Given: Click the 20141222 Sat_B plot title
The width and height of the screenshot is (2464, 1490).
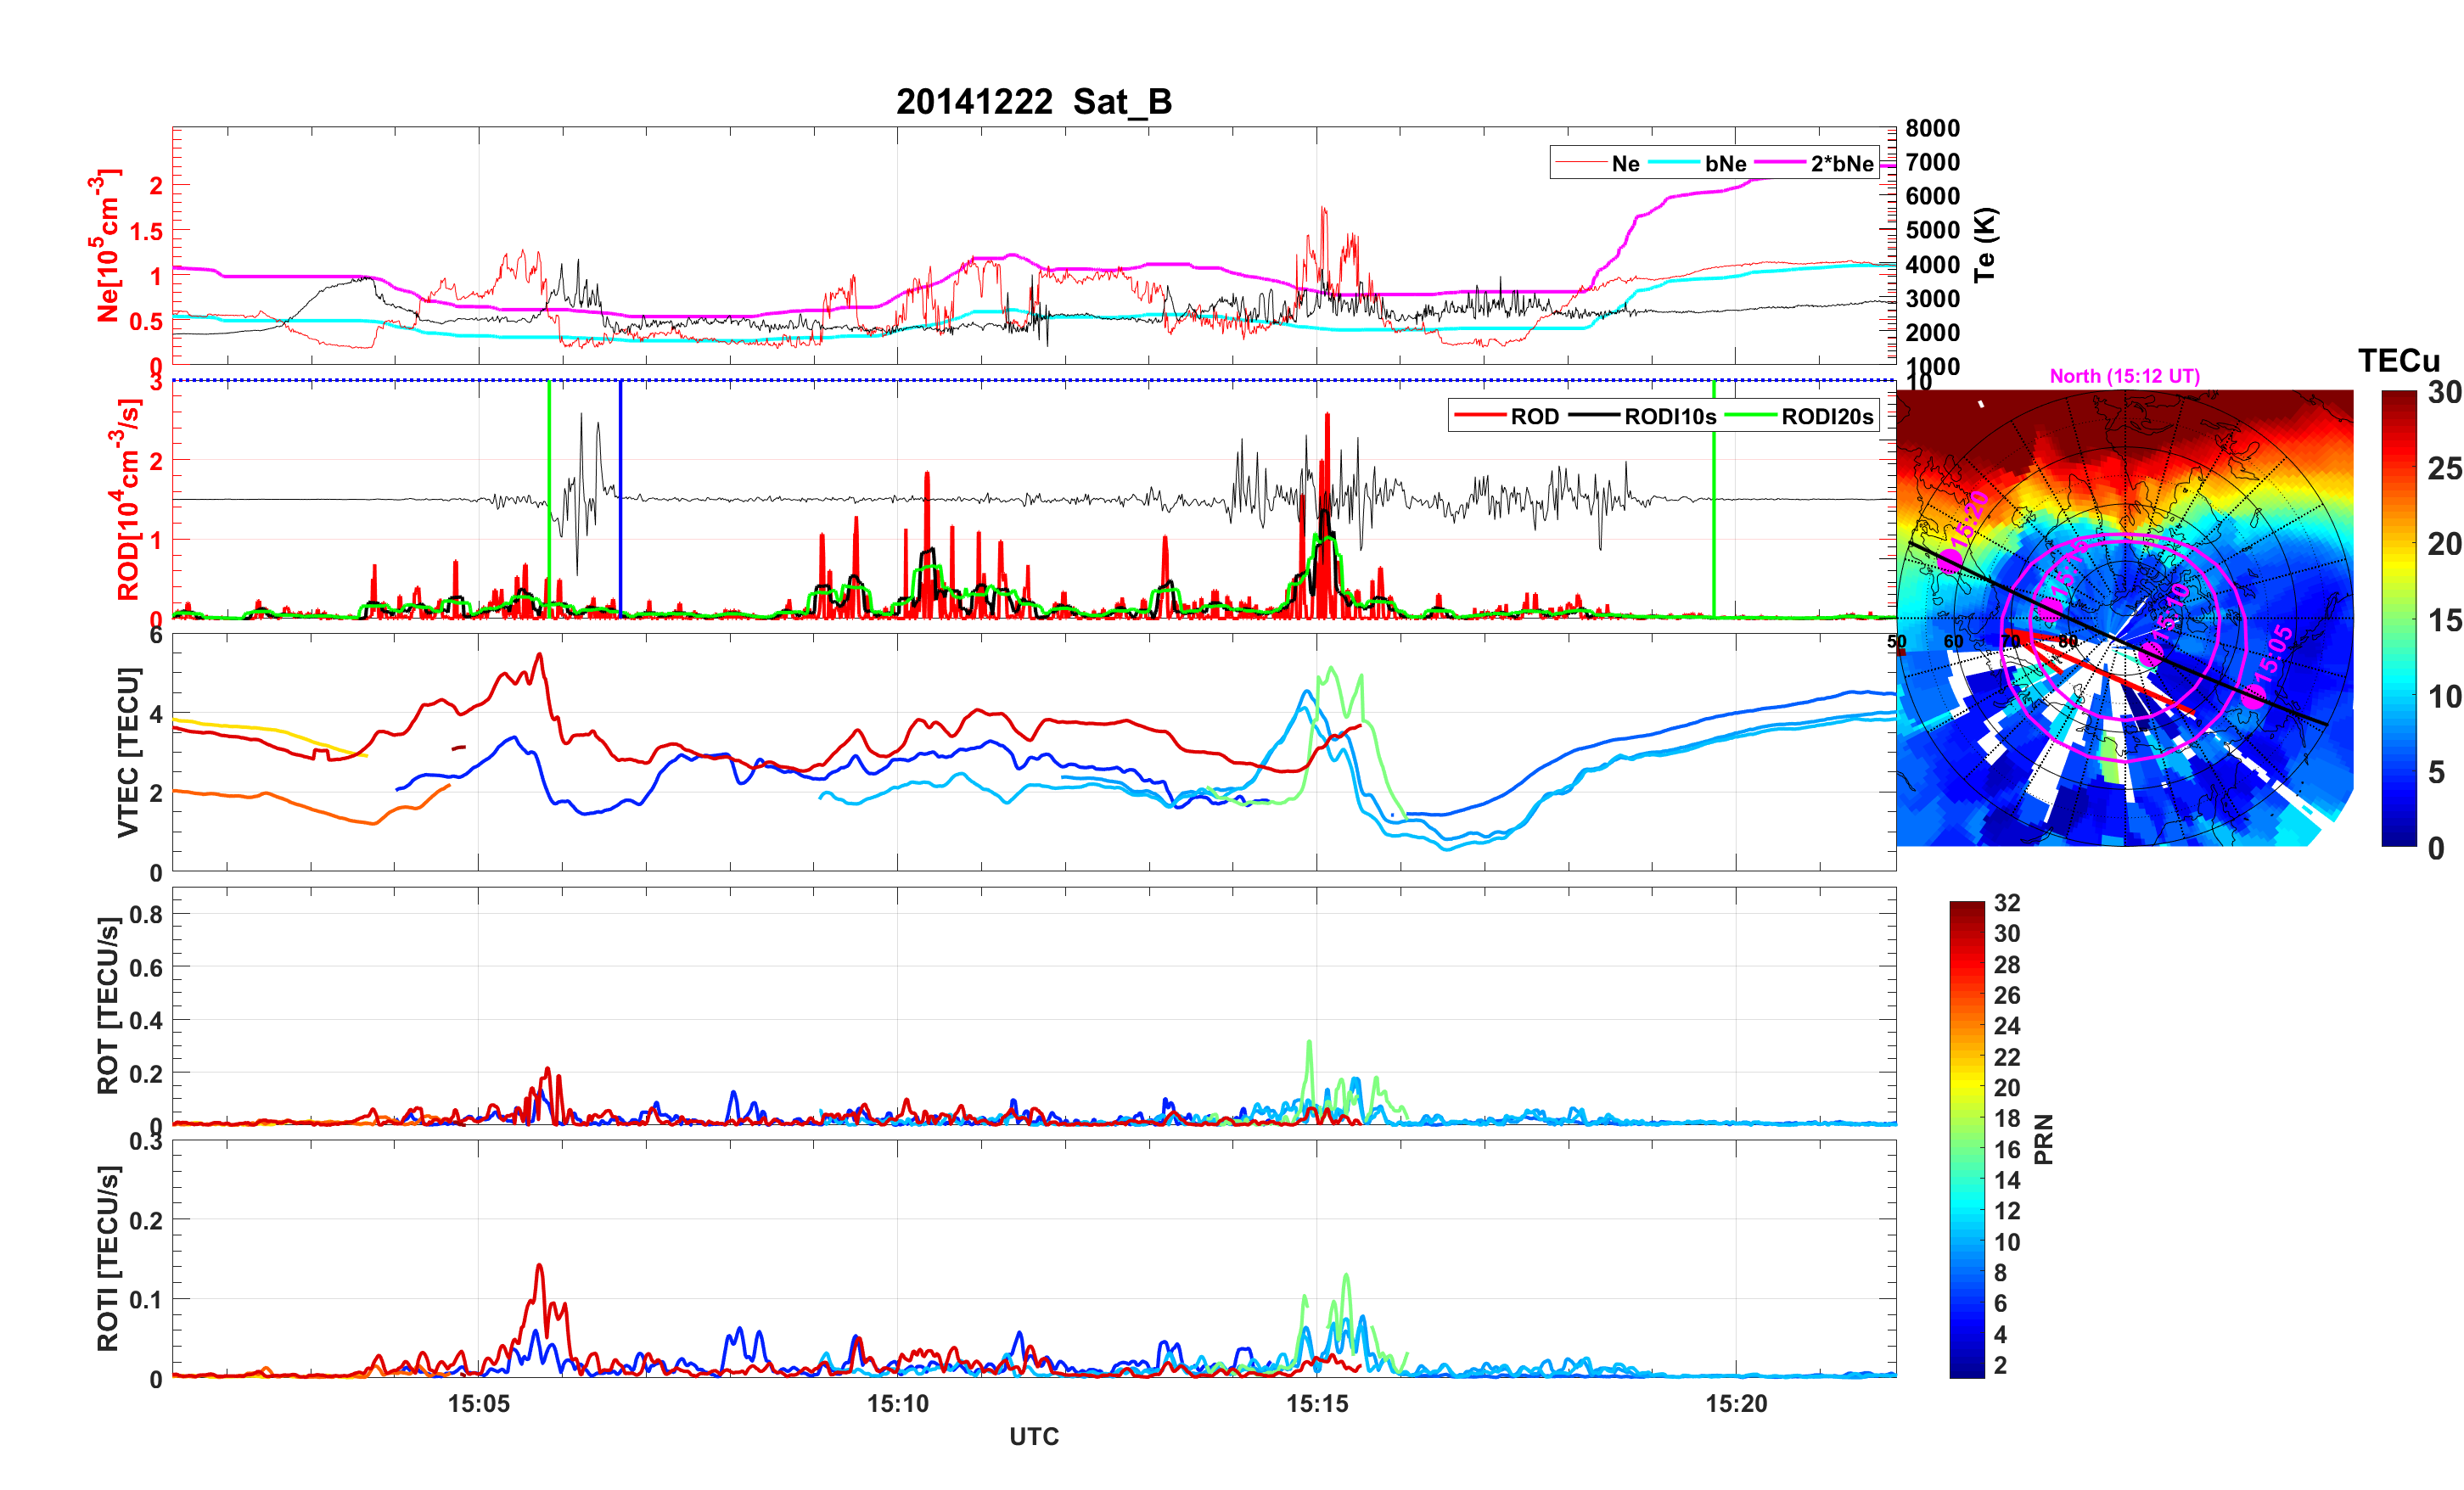Looking at the screenshot, I should coord(1033,102).
